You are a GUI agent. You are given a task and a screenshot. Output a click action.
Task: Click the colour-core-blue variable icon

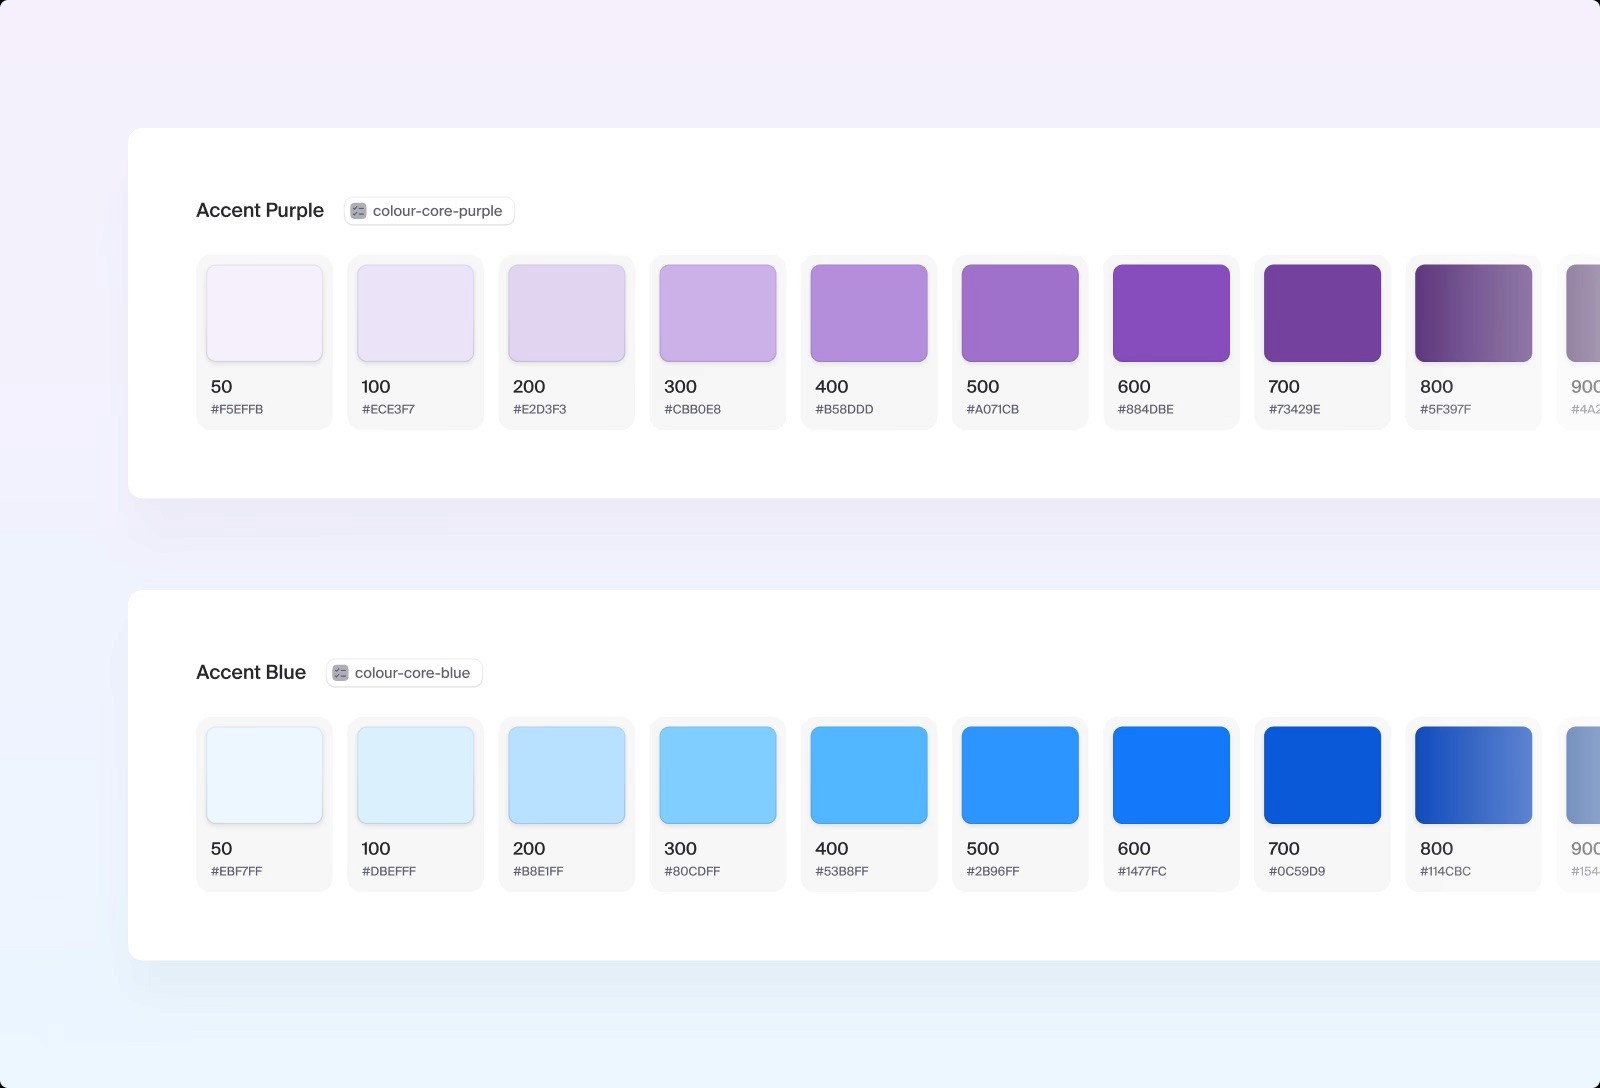[340, 673]
